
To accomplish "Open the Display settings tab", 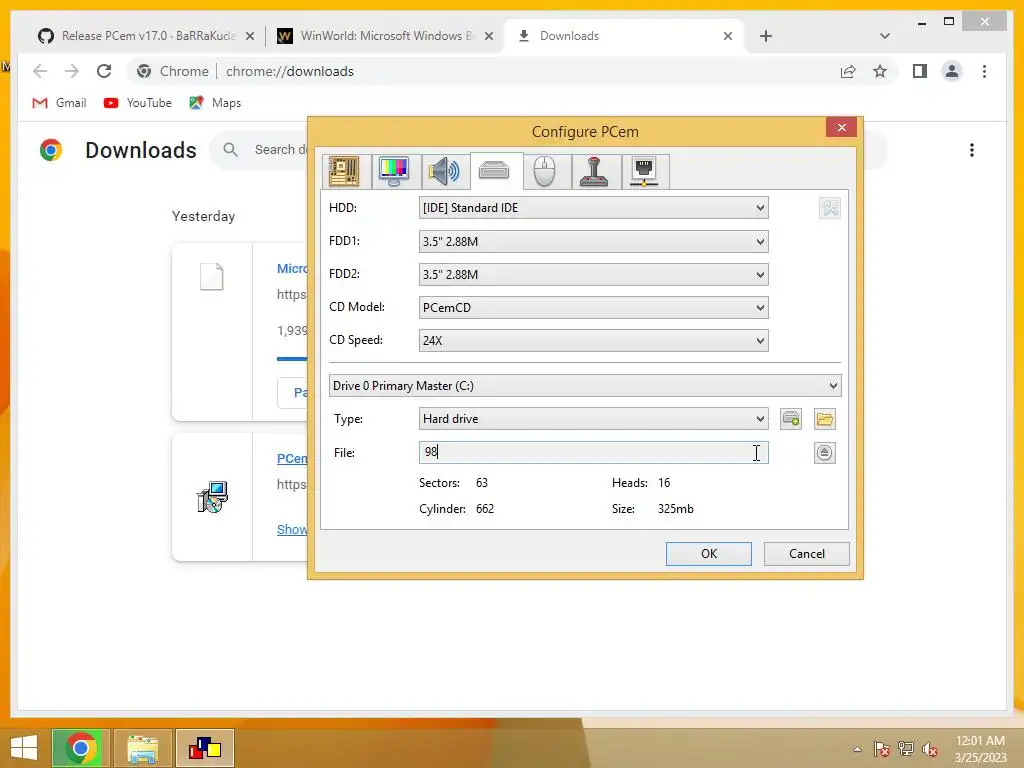I will [x=394, y=172].
